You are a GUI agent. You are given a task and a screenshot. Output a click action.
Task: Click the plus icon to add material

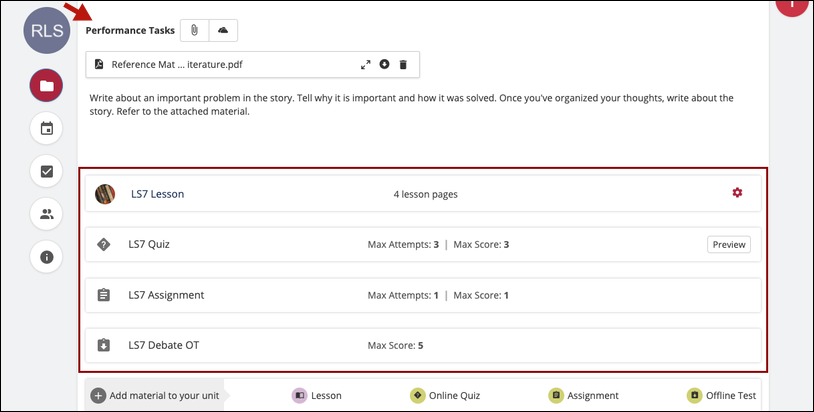[x=98, y=395]
